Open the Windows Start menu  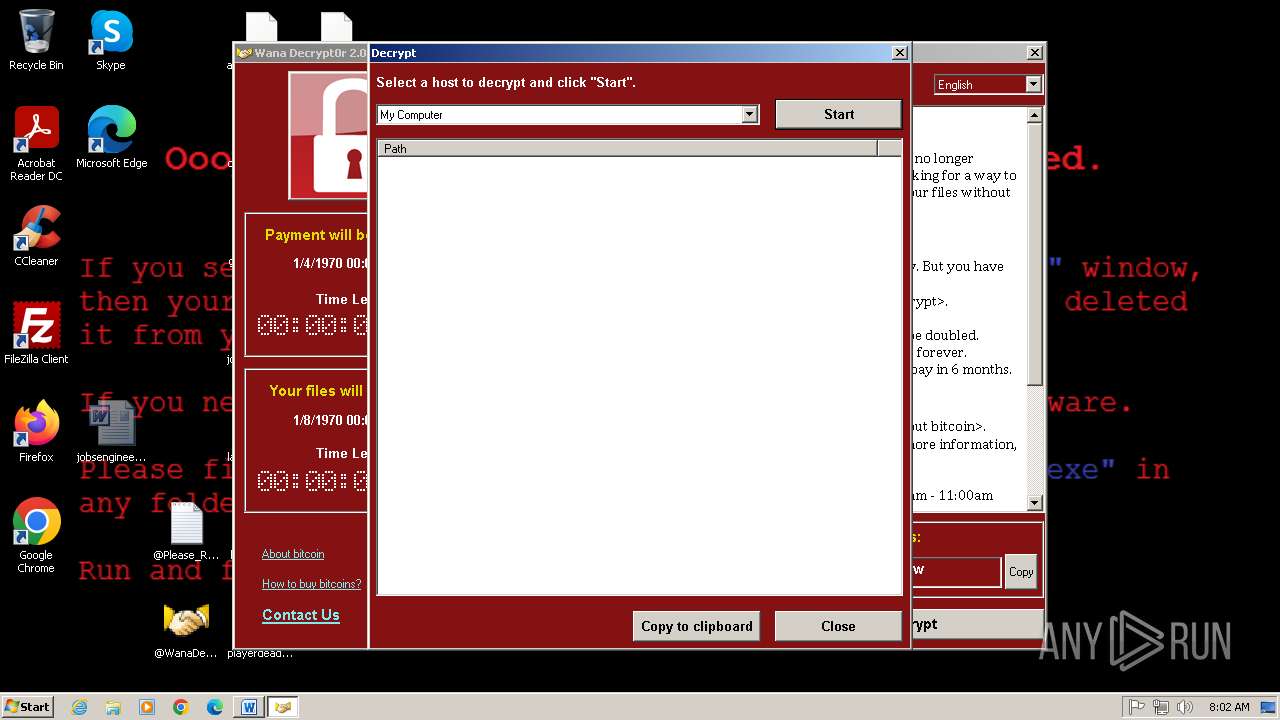point(27,707)
